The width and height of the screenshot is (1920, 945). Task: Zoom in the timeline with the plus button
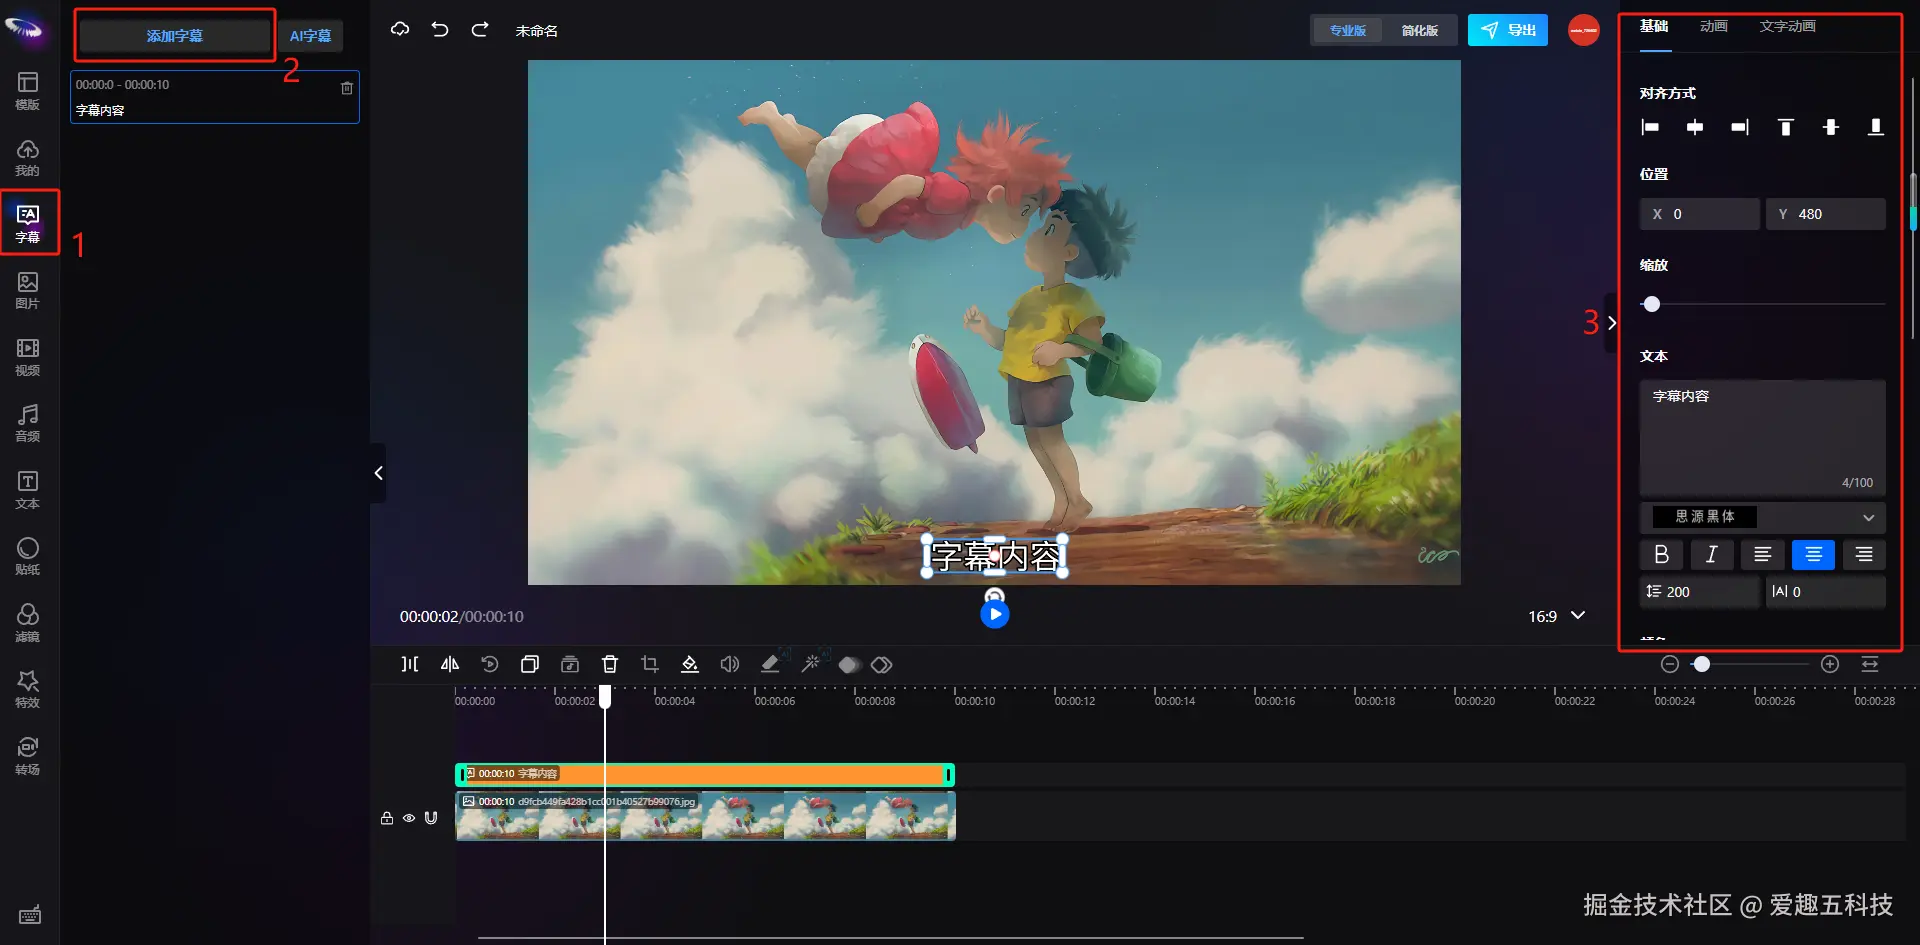click(x=1830, y=664)
